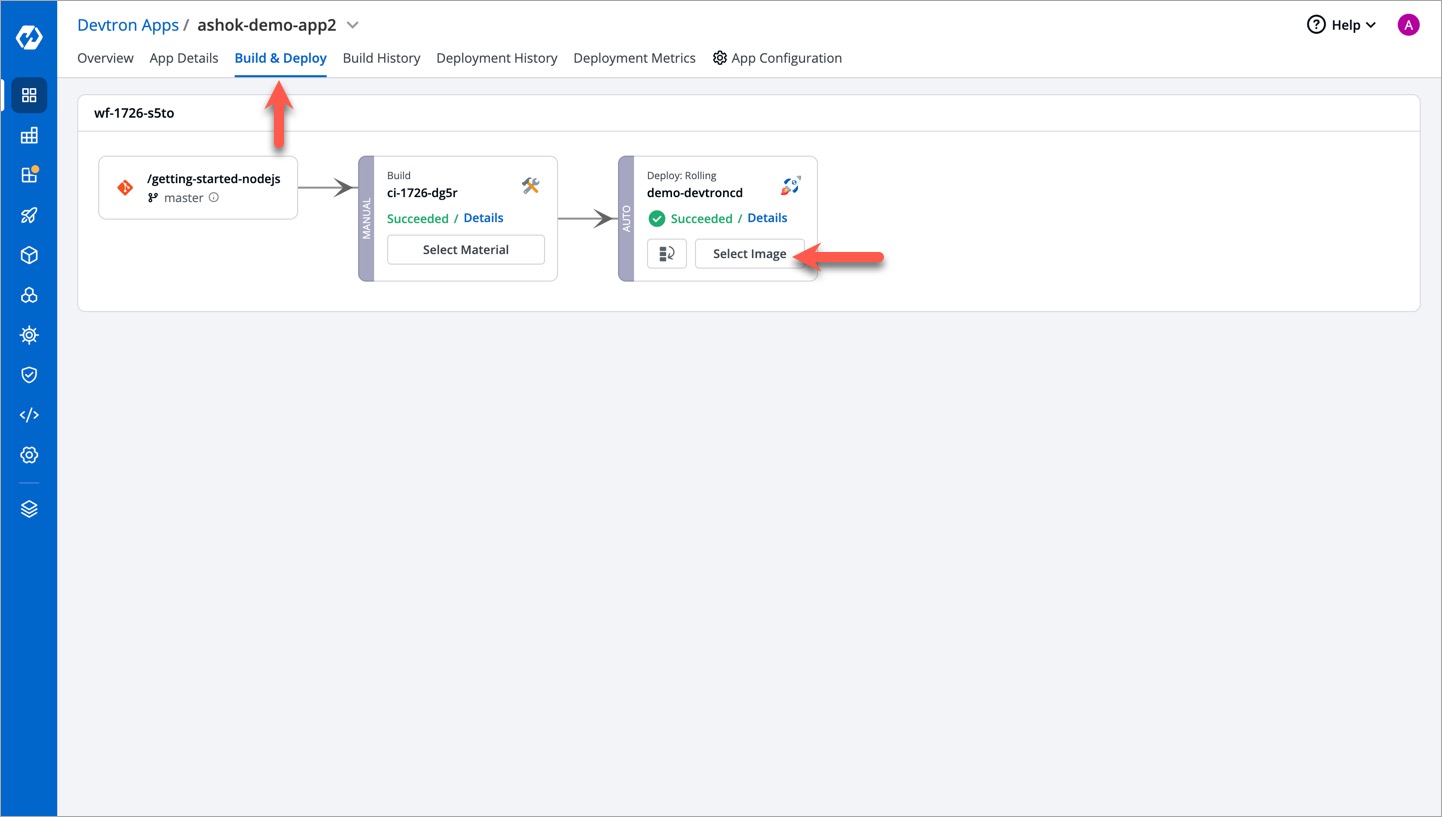Click the rocket Resource Browser sidebar icon
This screenshot has height=817, width=1442.
click(28, 215)
